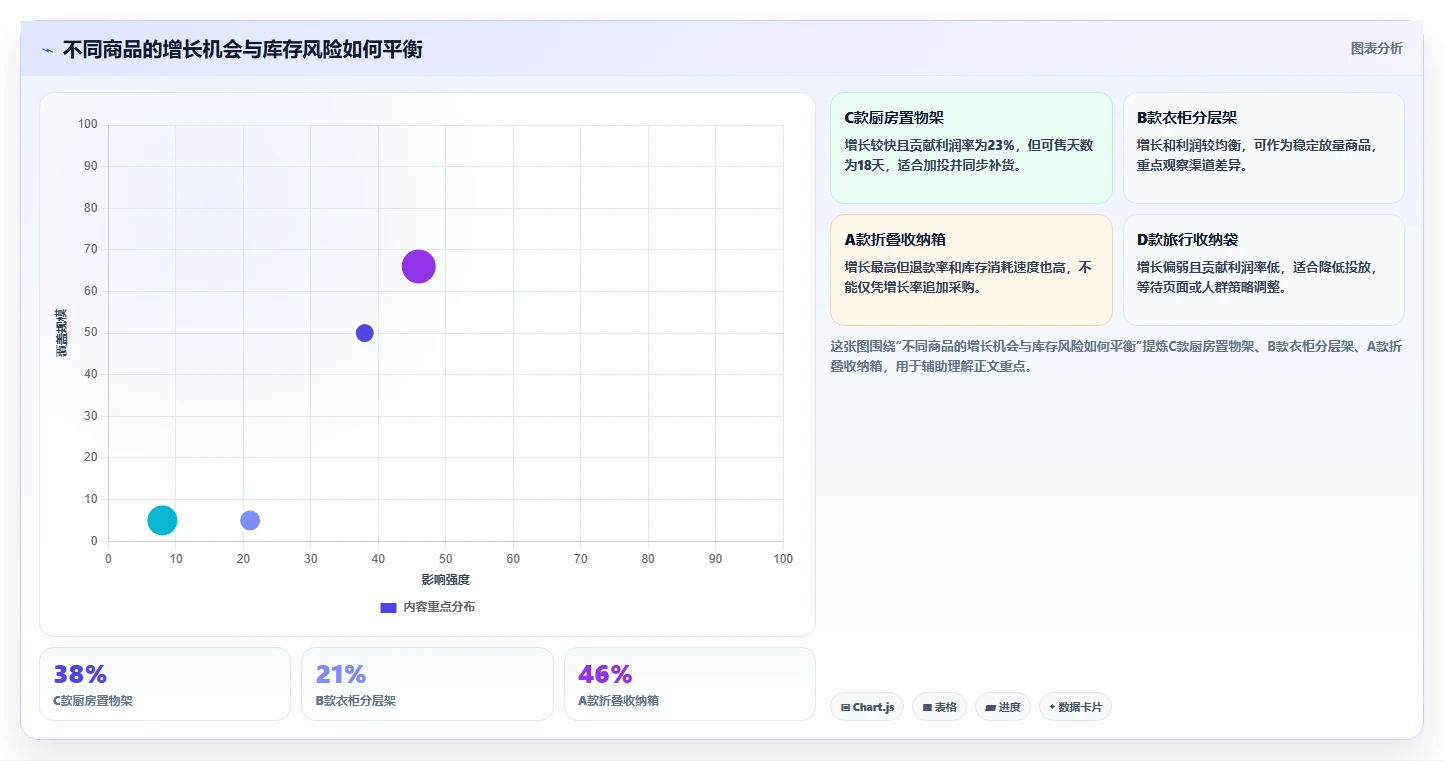Click the chart summary paragraph text
Screen dimensions: 1444x761
tap(1116, 356)
